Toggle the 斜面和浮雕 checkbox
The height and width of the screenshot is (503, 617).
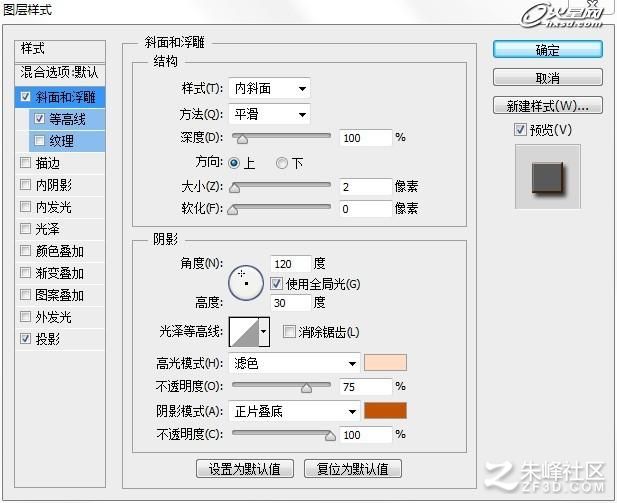coord(25,96)
